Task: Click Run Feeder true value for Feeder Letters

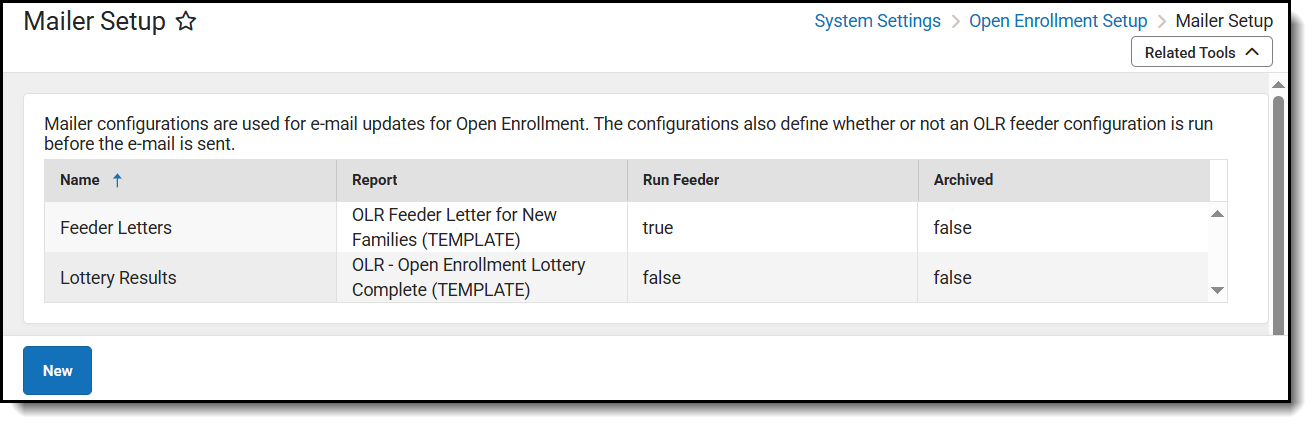Action: click(x=658, y=228)
